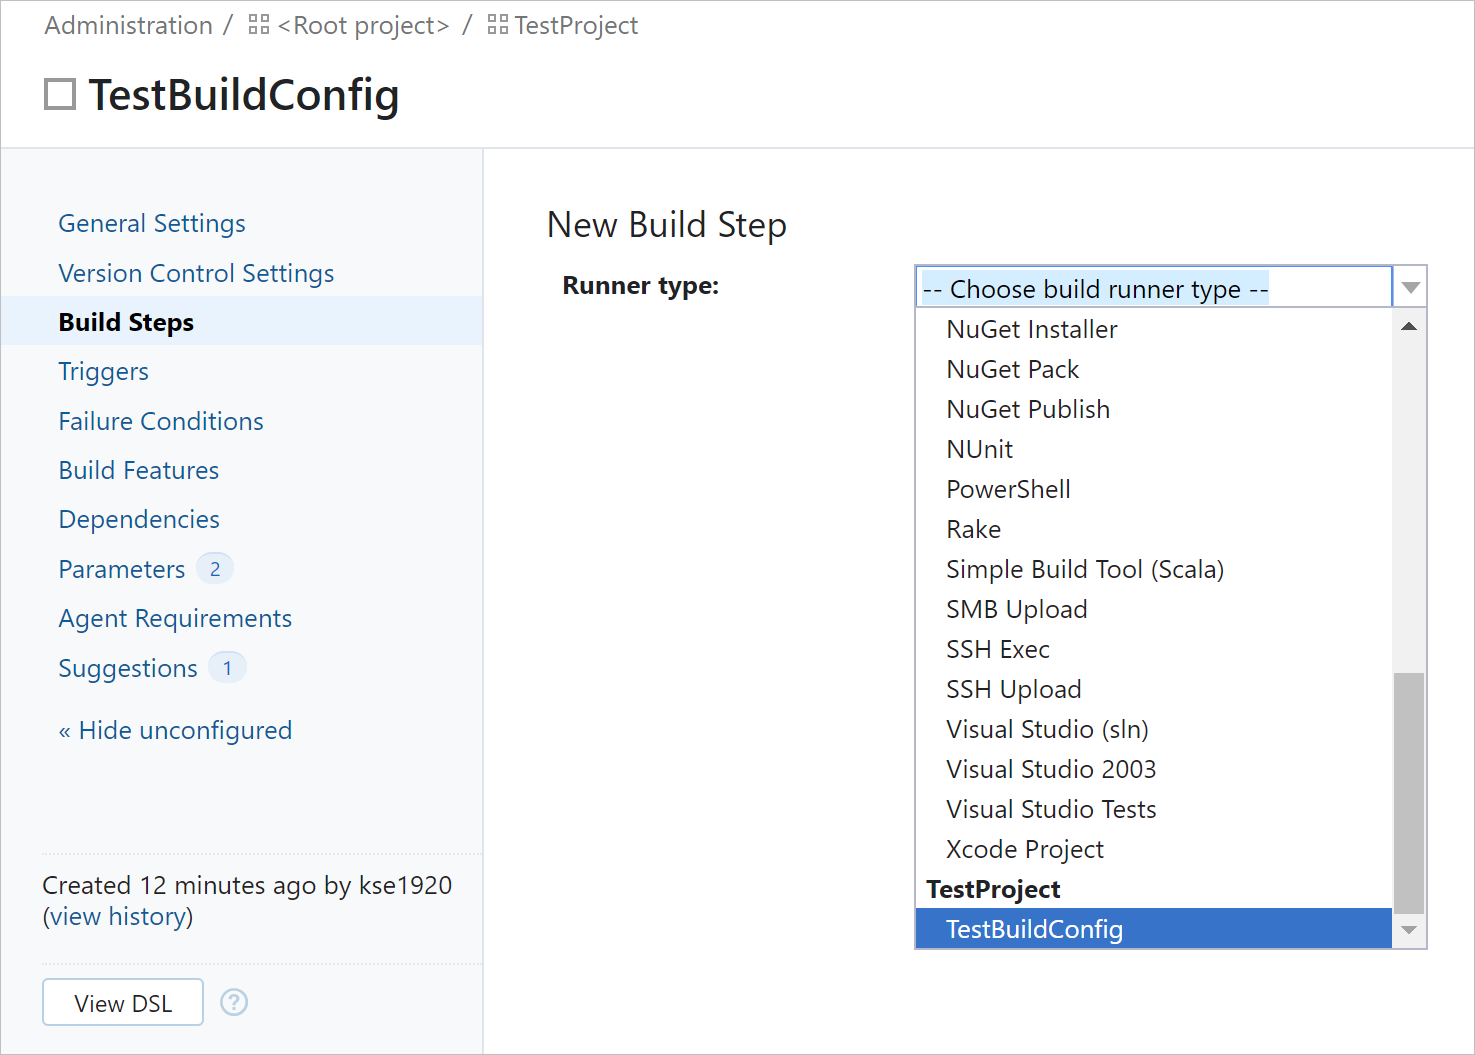Click the square icon next to TestBuildConfig heading

[x=59, y=93]
